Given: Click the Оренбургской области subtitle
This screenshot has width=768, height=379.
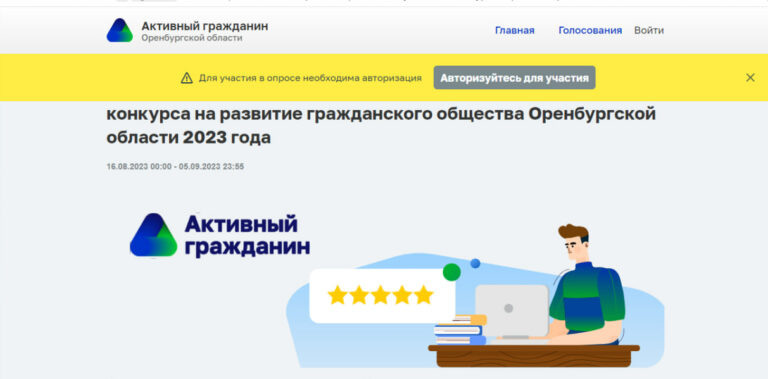Looking at the screenshot, I should point(192,38).
